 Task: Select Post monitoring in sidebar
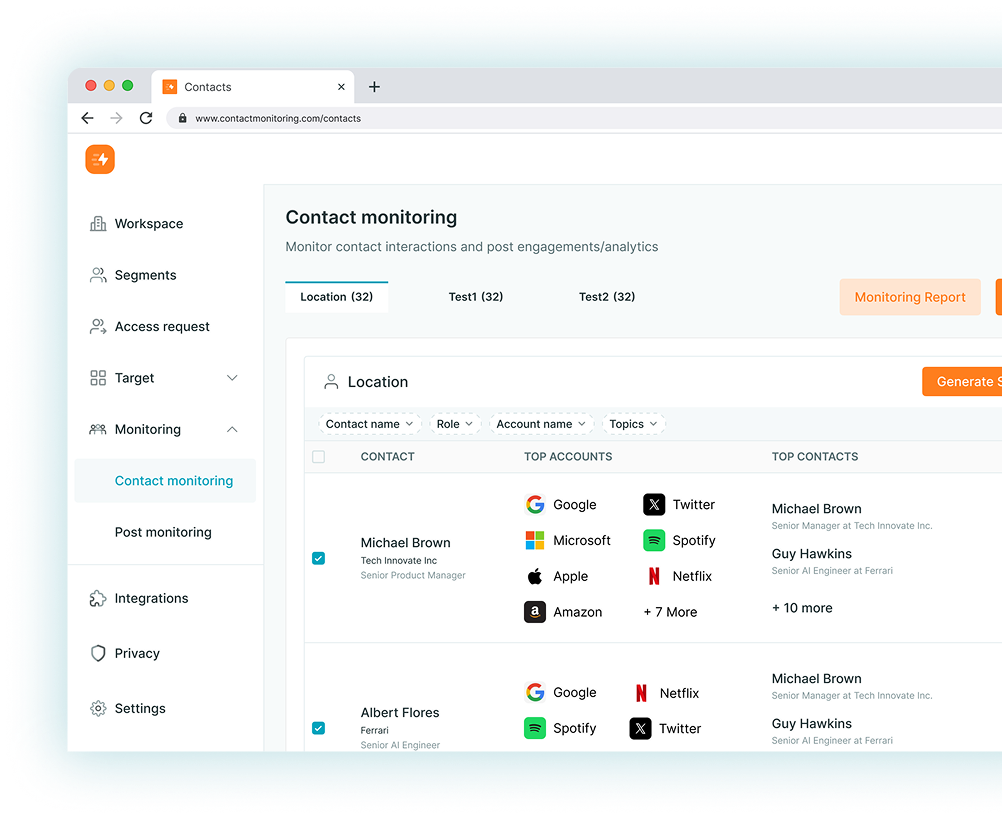pyautogui.click(x=163, y=532)
